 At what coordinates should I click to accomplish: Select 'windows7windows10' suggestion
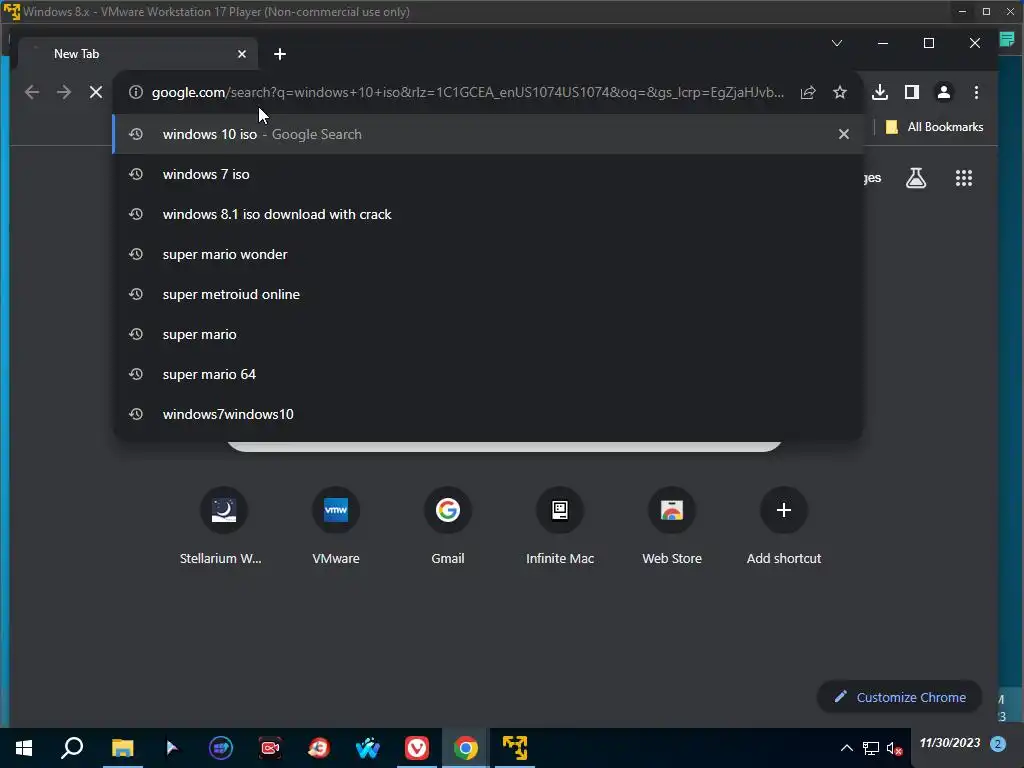(x=488, y=414)
